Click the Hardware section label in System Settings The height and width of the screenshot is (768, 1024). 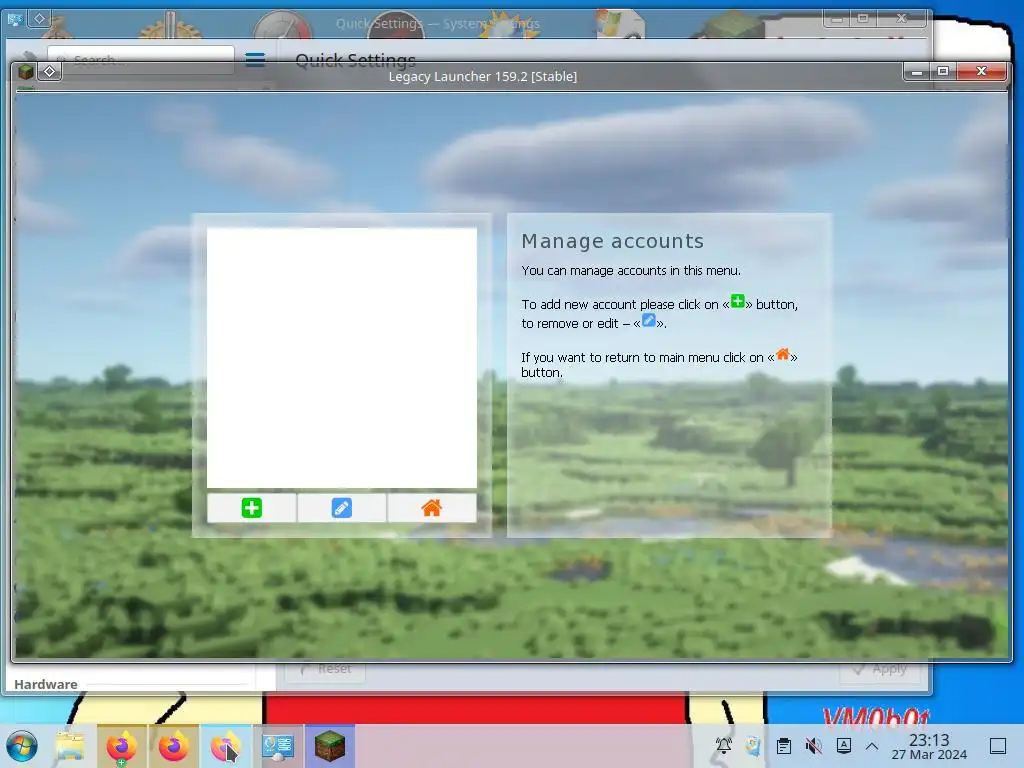point(46,684)
